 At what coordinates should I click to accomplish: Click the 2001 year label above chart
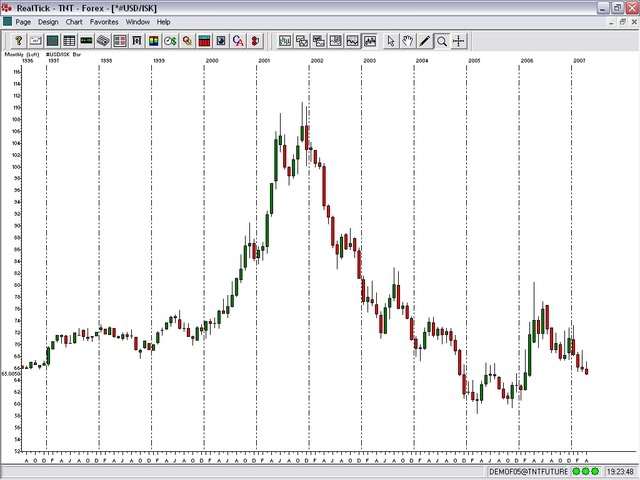(x=264, y=61)
